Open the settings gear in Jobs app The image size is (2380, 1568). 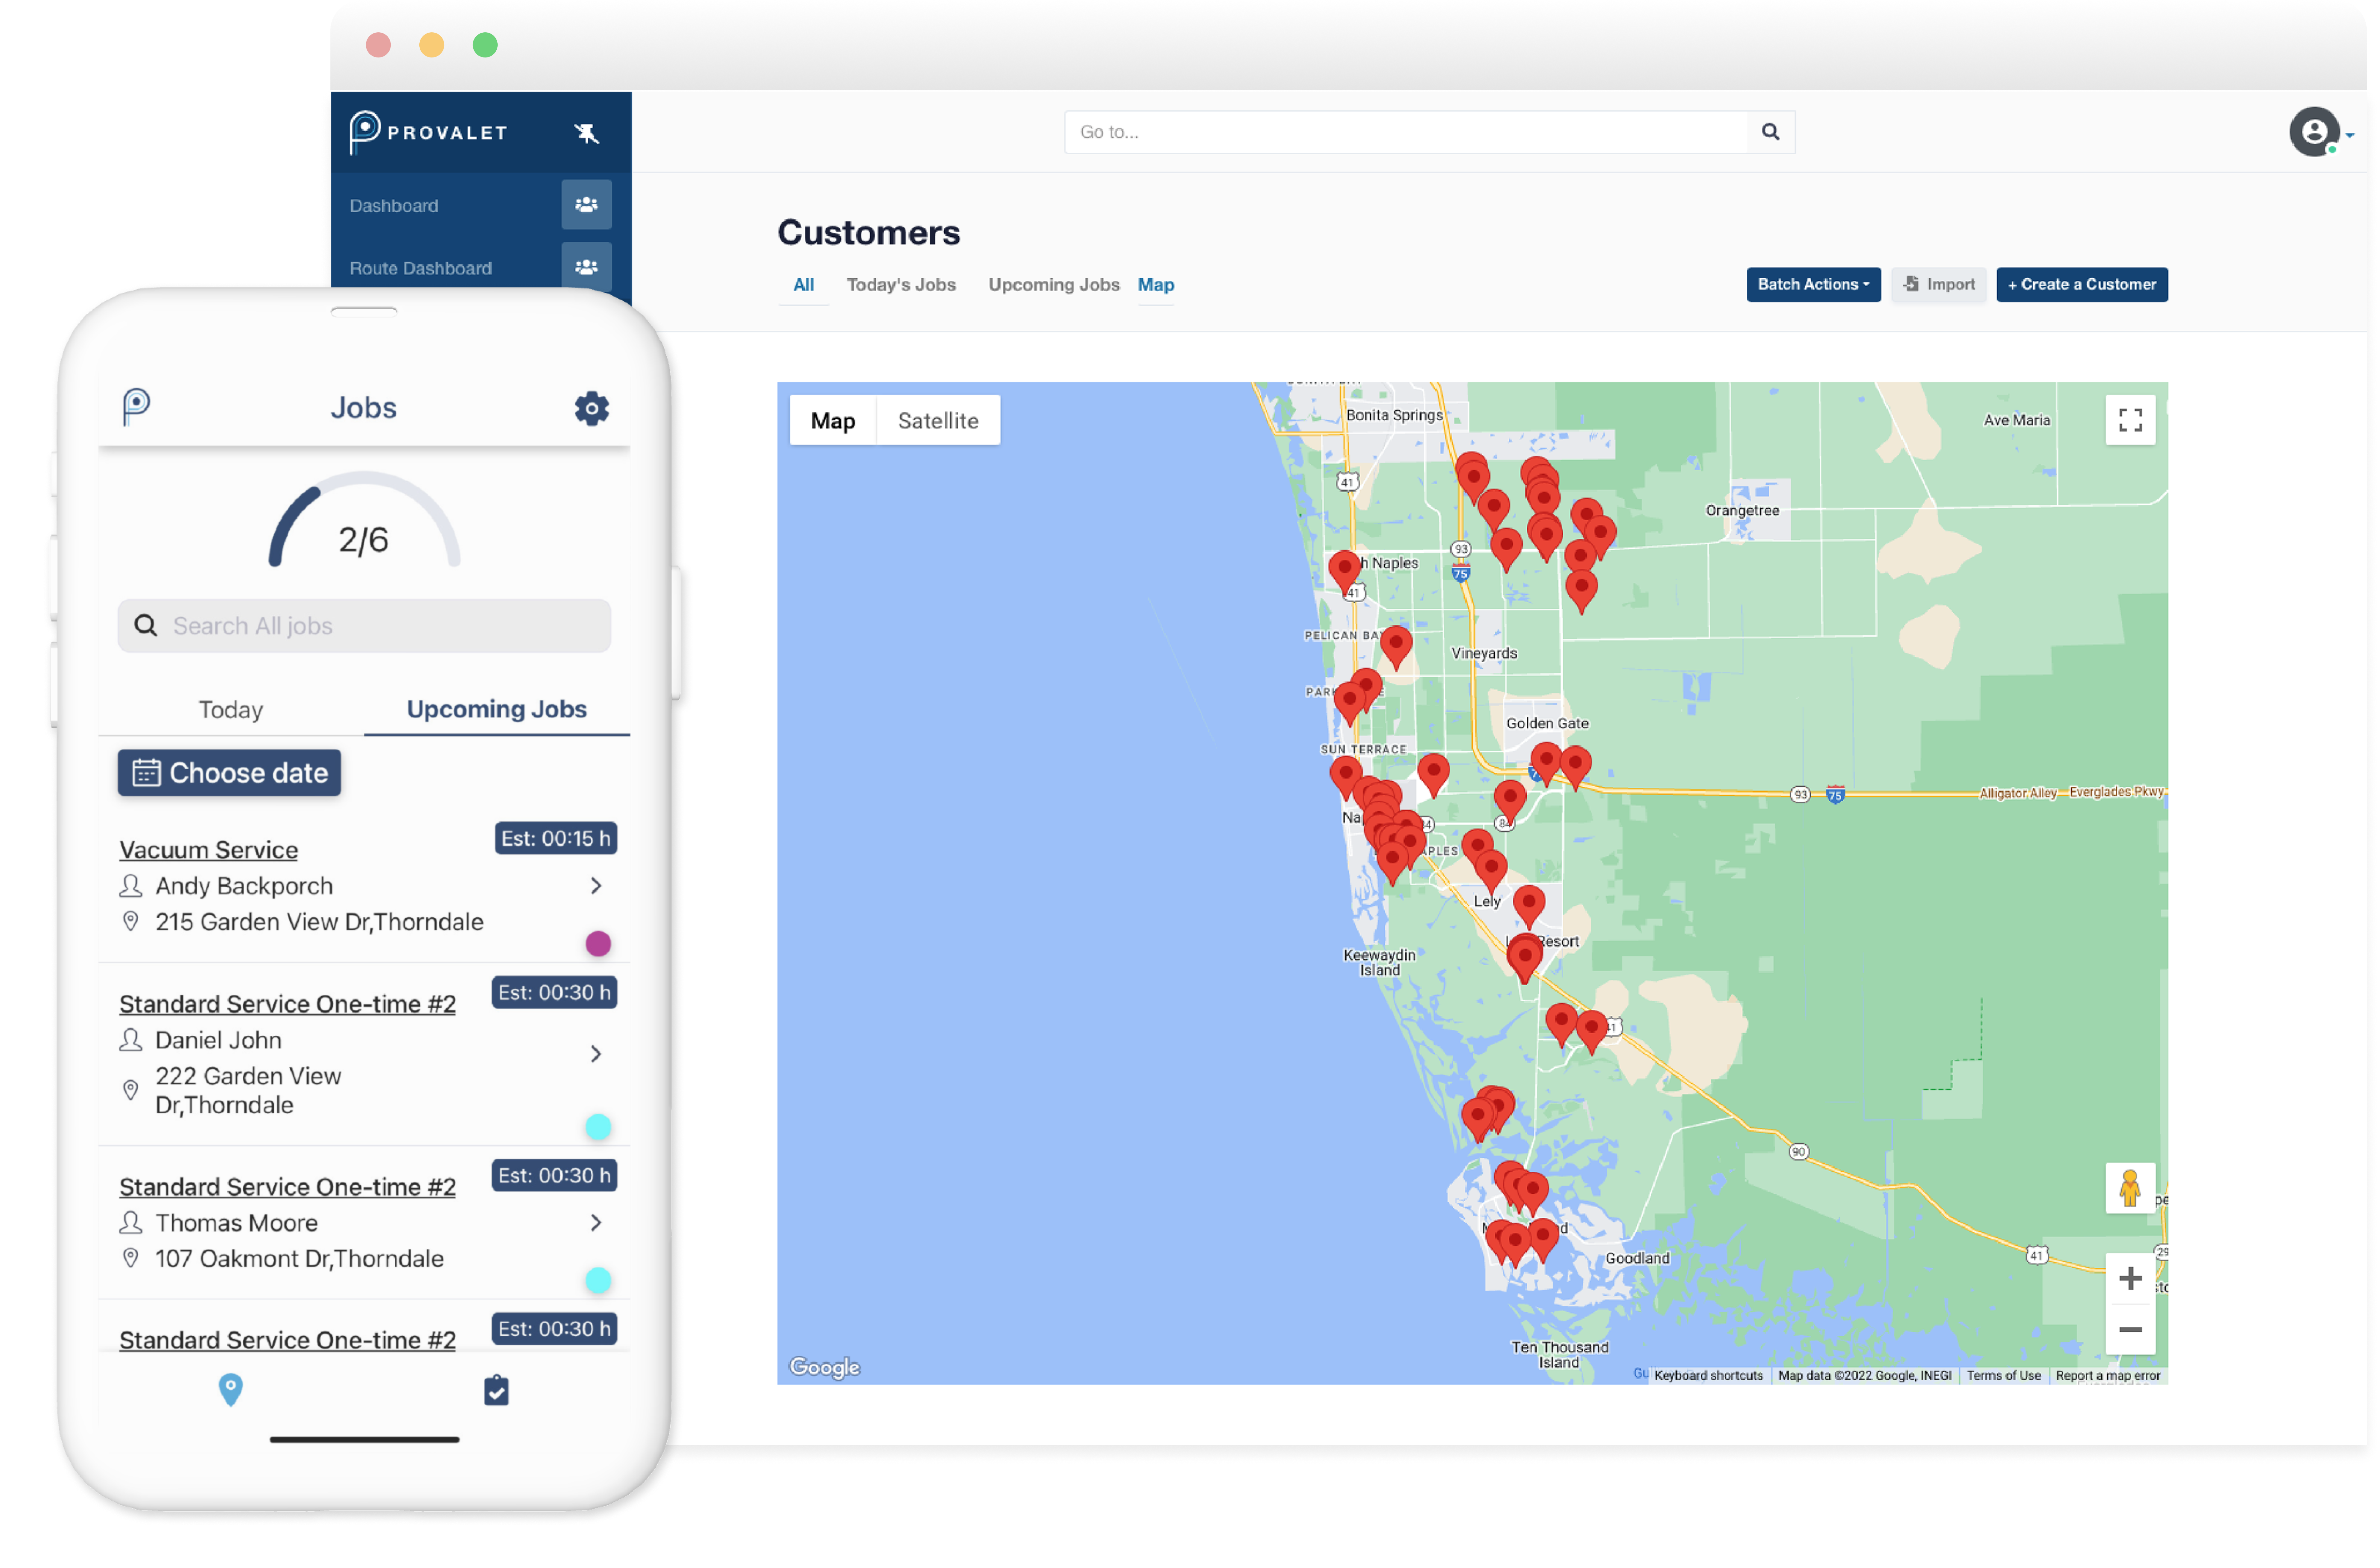591,408
